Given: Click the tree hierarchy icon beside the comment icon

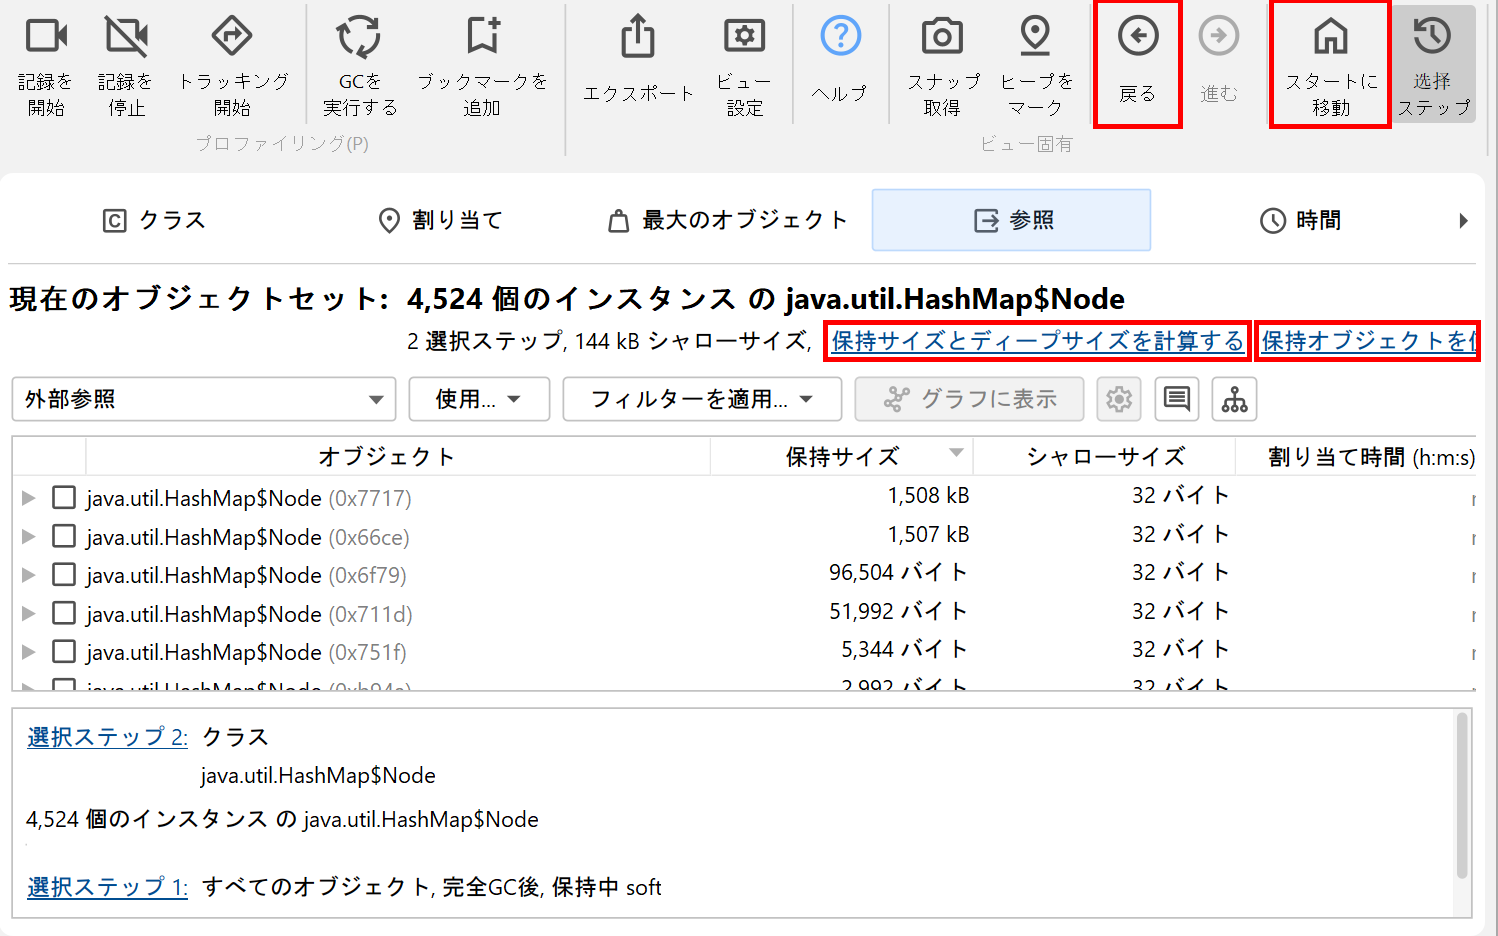Looking at the screenshot, I should [1234, 400].
